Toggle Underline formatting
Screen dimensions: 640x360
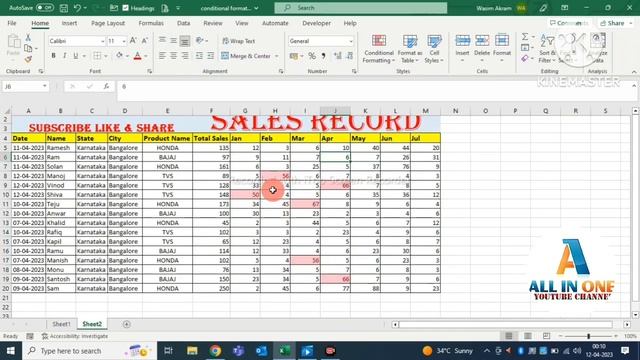[x=76, y=56]
